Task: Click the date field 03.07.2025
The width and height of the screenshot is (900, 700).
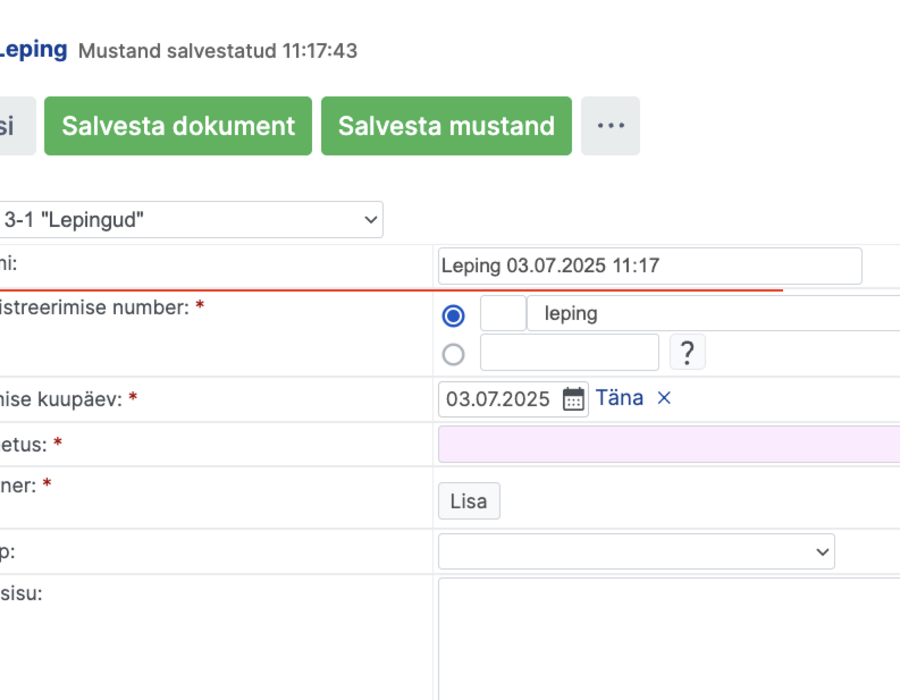Action: coord(498,399)
